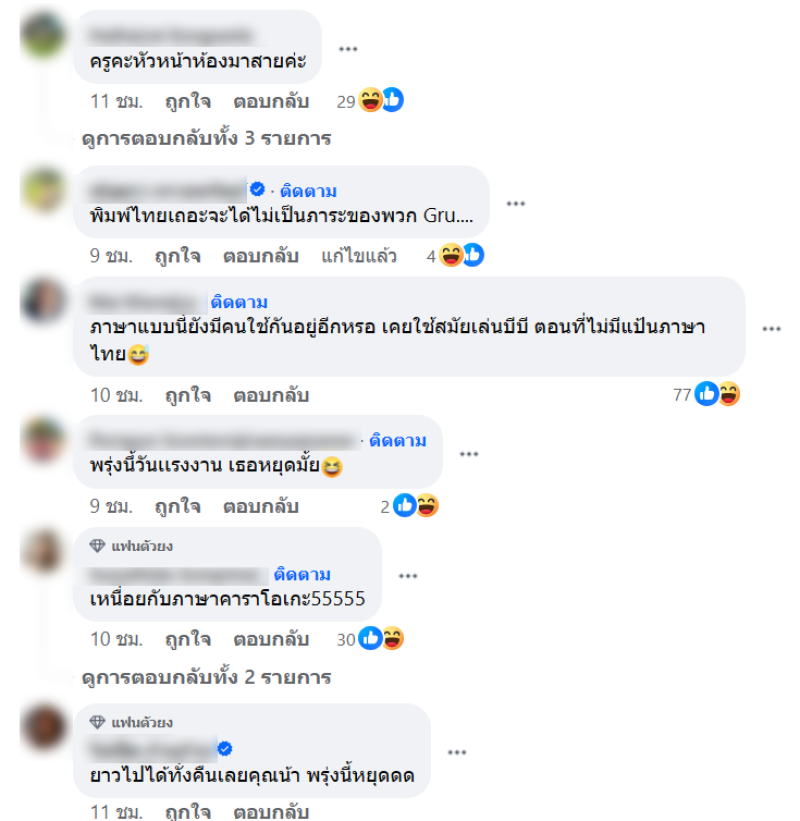
Task: Open options menu for the 'ครูคะหัวหน้าห้องมาสายค่ะ' comment
Action: click(348, 49)
